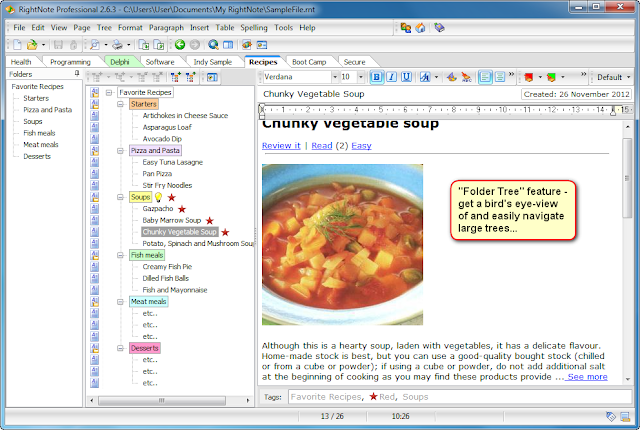
Task: Apply the green highlight color swatch
Action: point(551,77)
